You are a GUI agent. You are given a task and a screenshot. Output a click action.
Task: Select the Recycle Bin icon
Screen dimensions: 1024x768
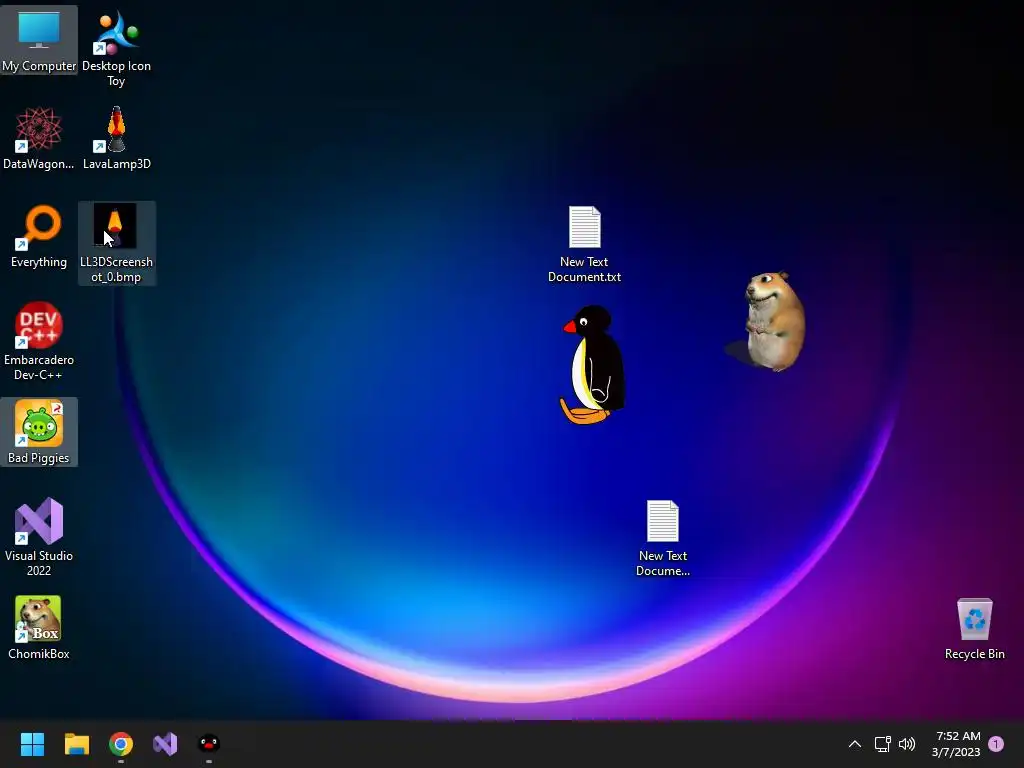tap(974, 628)
